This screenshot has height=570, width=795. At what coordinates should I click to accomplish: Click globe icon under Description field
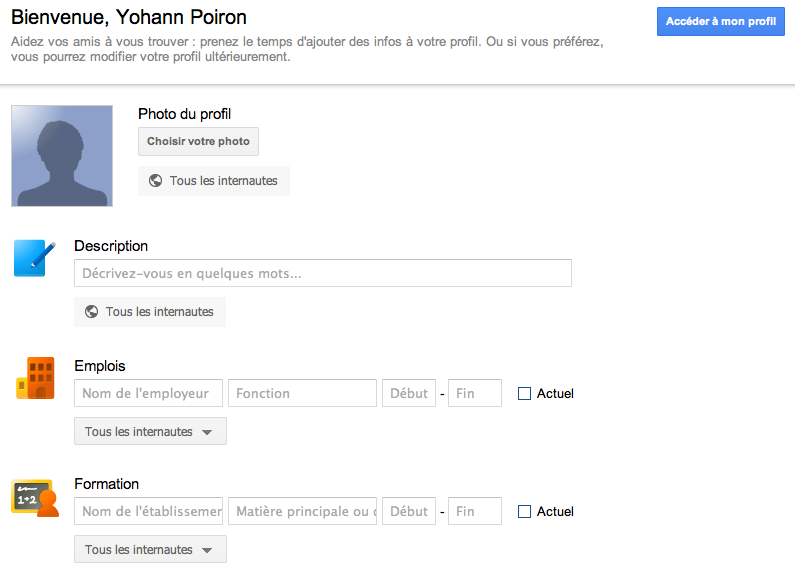[91, 312]
